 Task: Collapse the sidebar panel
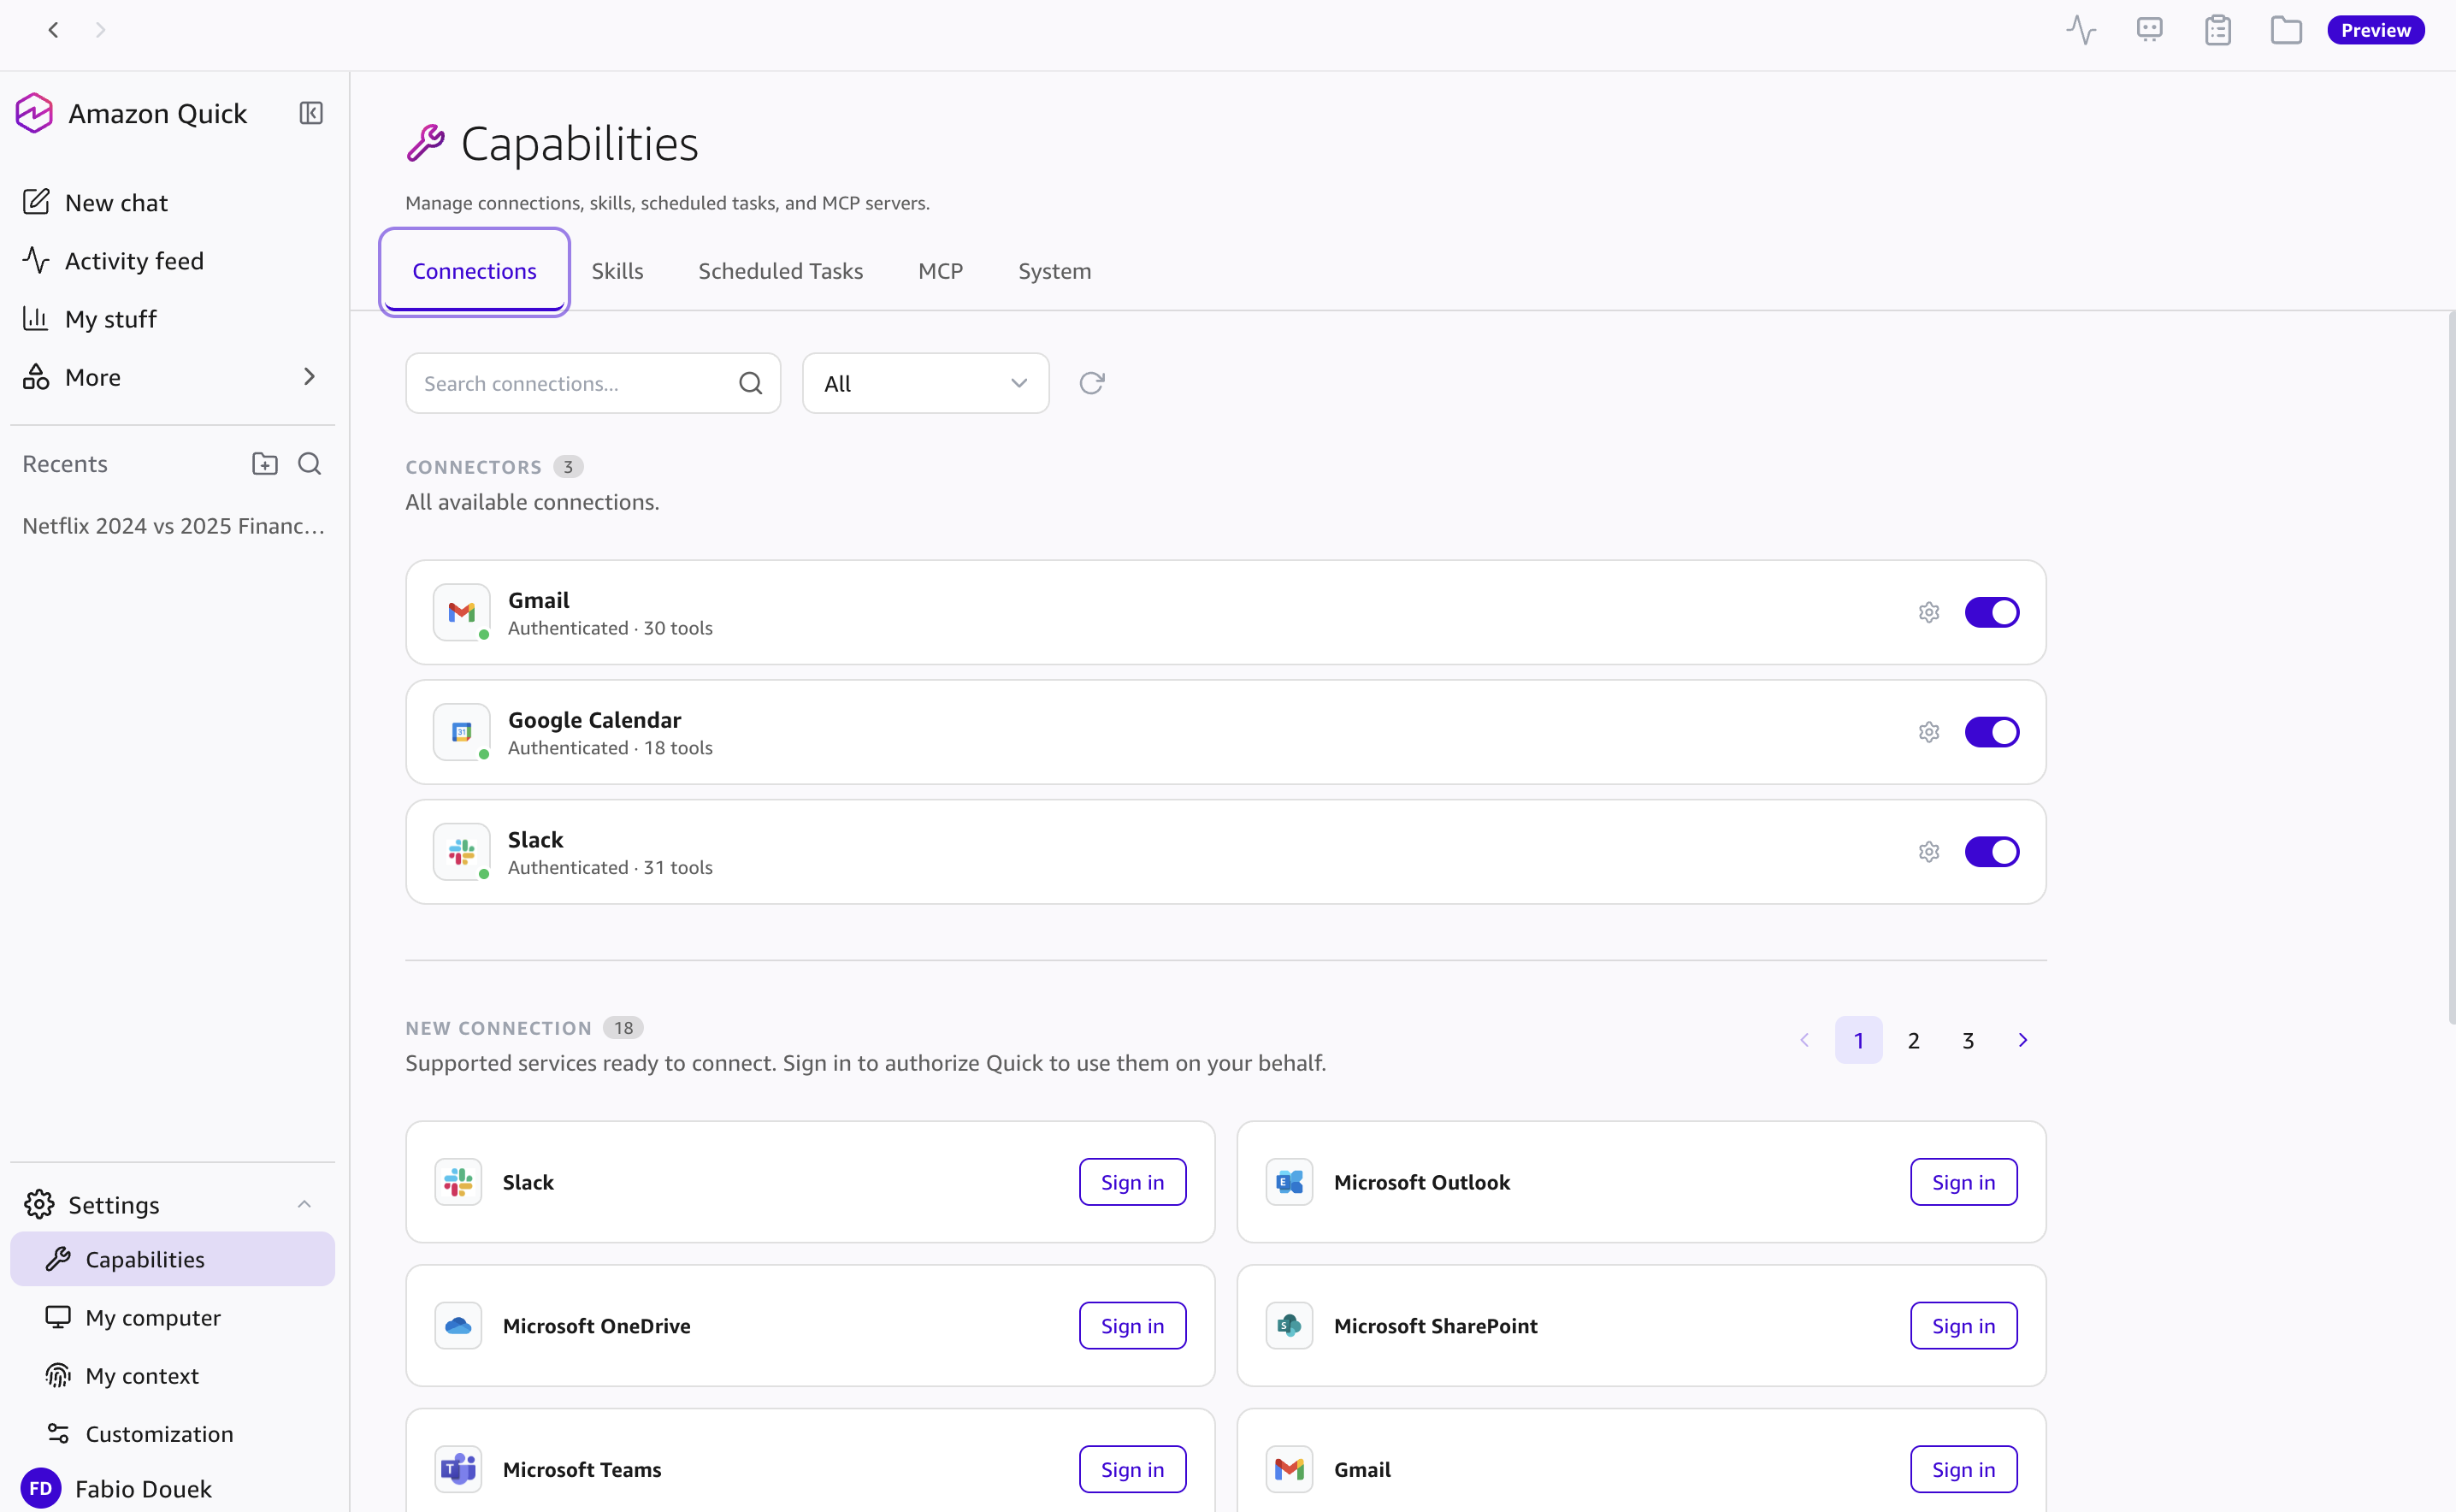click(311, 113)
